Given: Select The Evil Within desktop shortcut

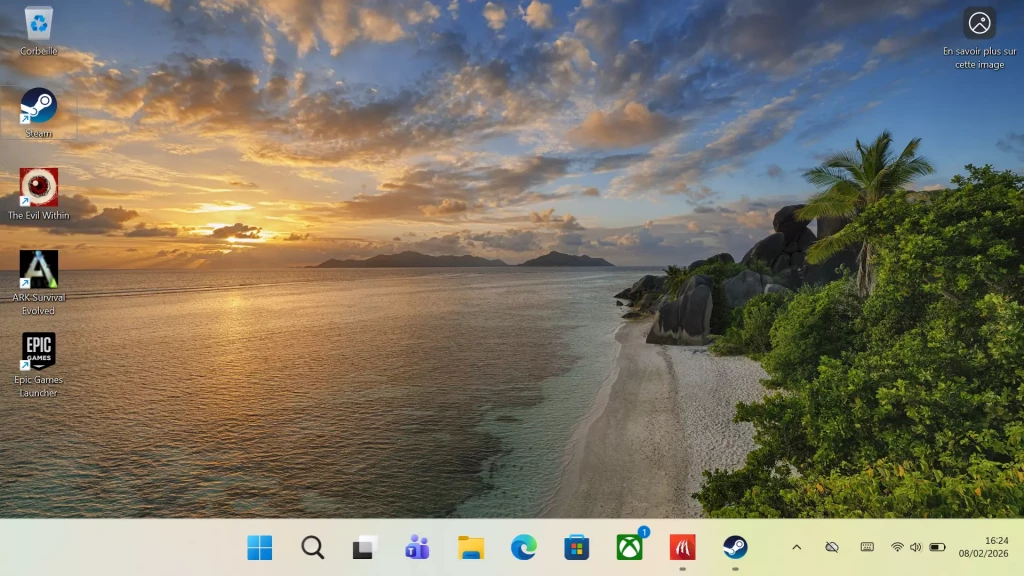Looking at the screenshot, I should coord(39,188).
